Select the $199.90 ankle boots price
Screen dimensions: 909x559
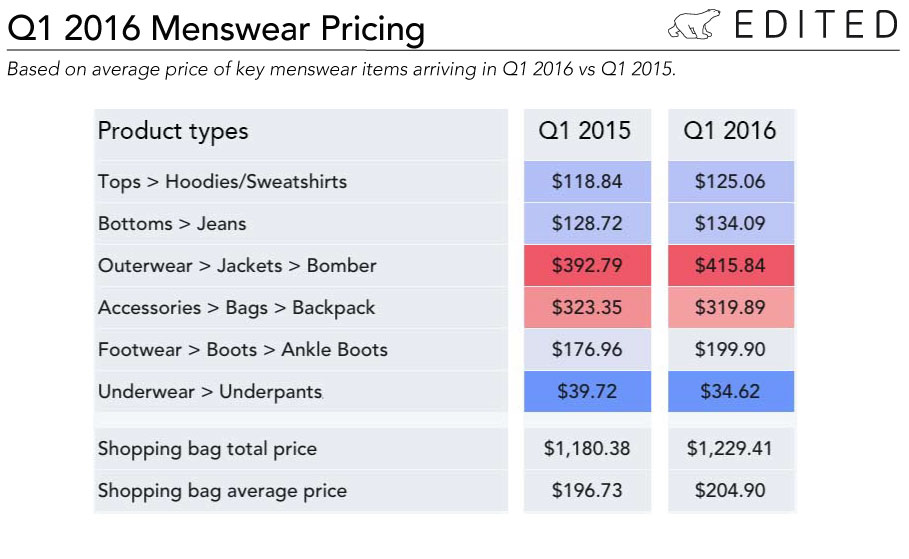pyautogui.click(x=731, y=350)
